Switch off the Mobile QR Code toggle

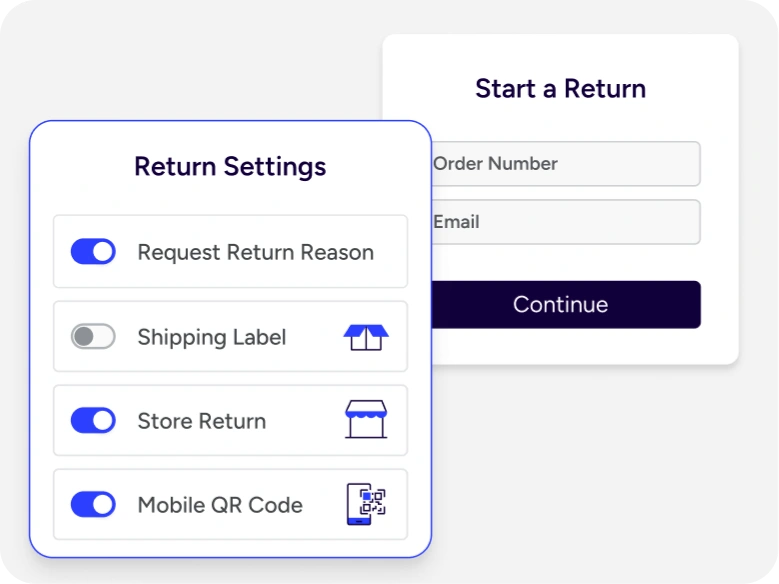(93, 505)
